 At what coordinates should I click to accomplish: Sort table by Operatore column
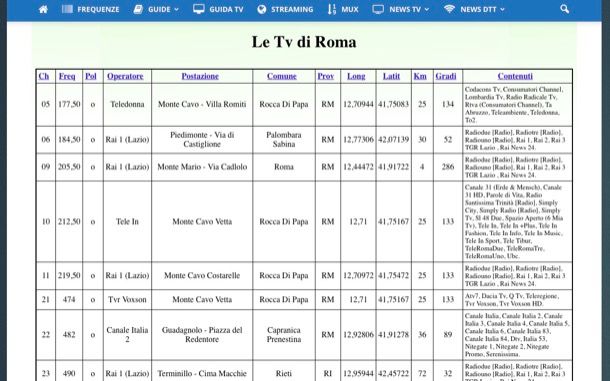pyautogui.click(x=125, y=76)
